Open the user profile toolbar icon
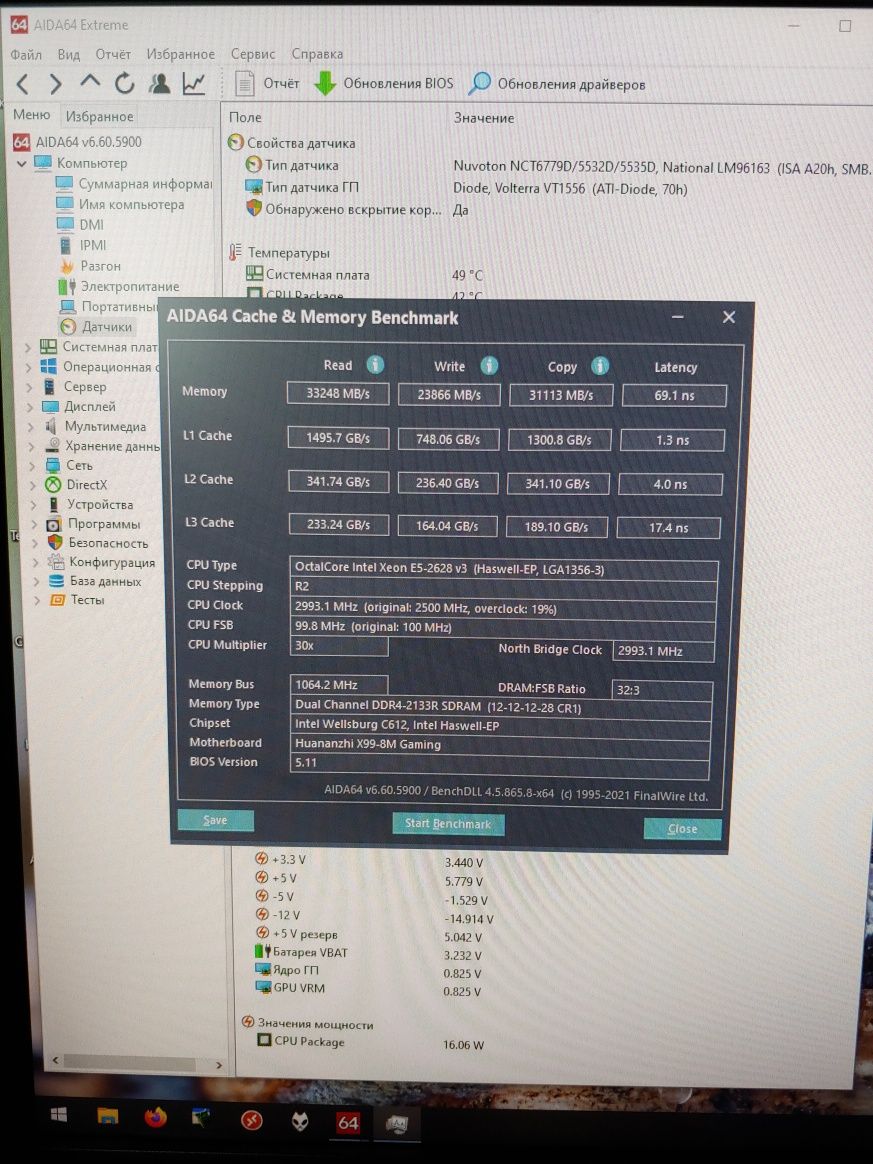The image size is (873, 1164). 159,83
